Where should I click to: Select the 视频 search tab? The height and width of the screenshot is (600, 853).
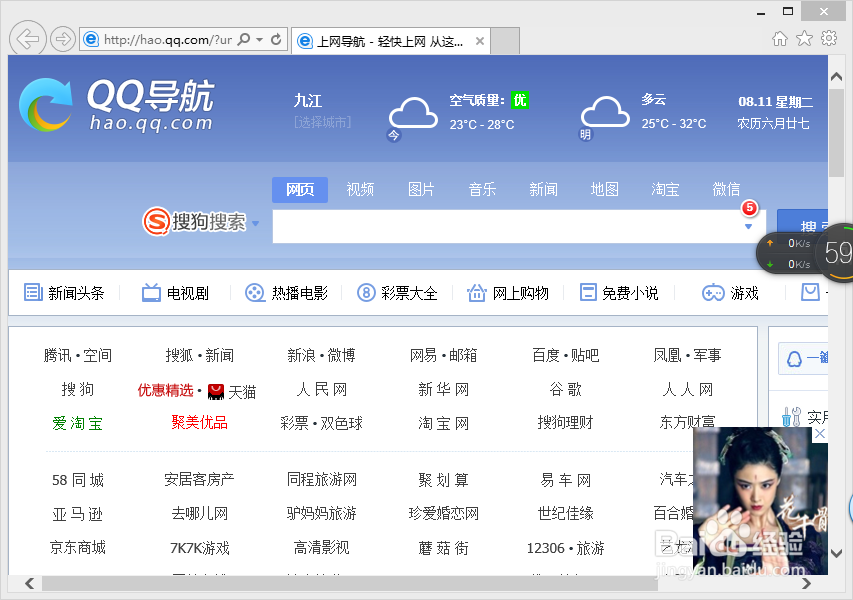point(360,189)
